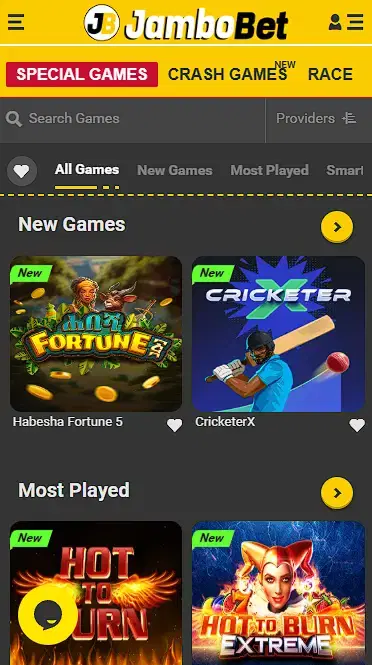Expand the Most Played arrow button
The width and height of the screenshot is (372, 665).
click(337, 493)
